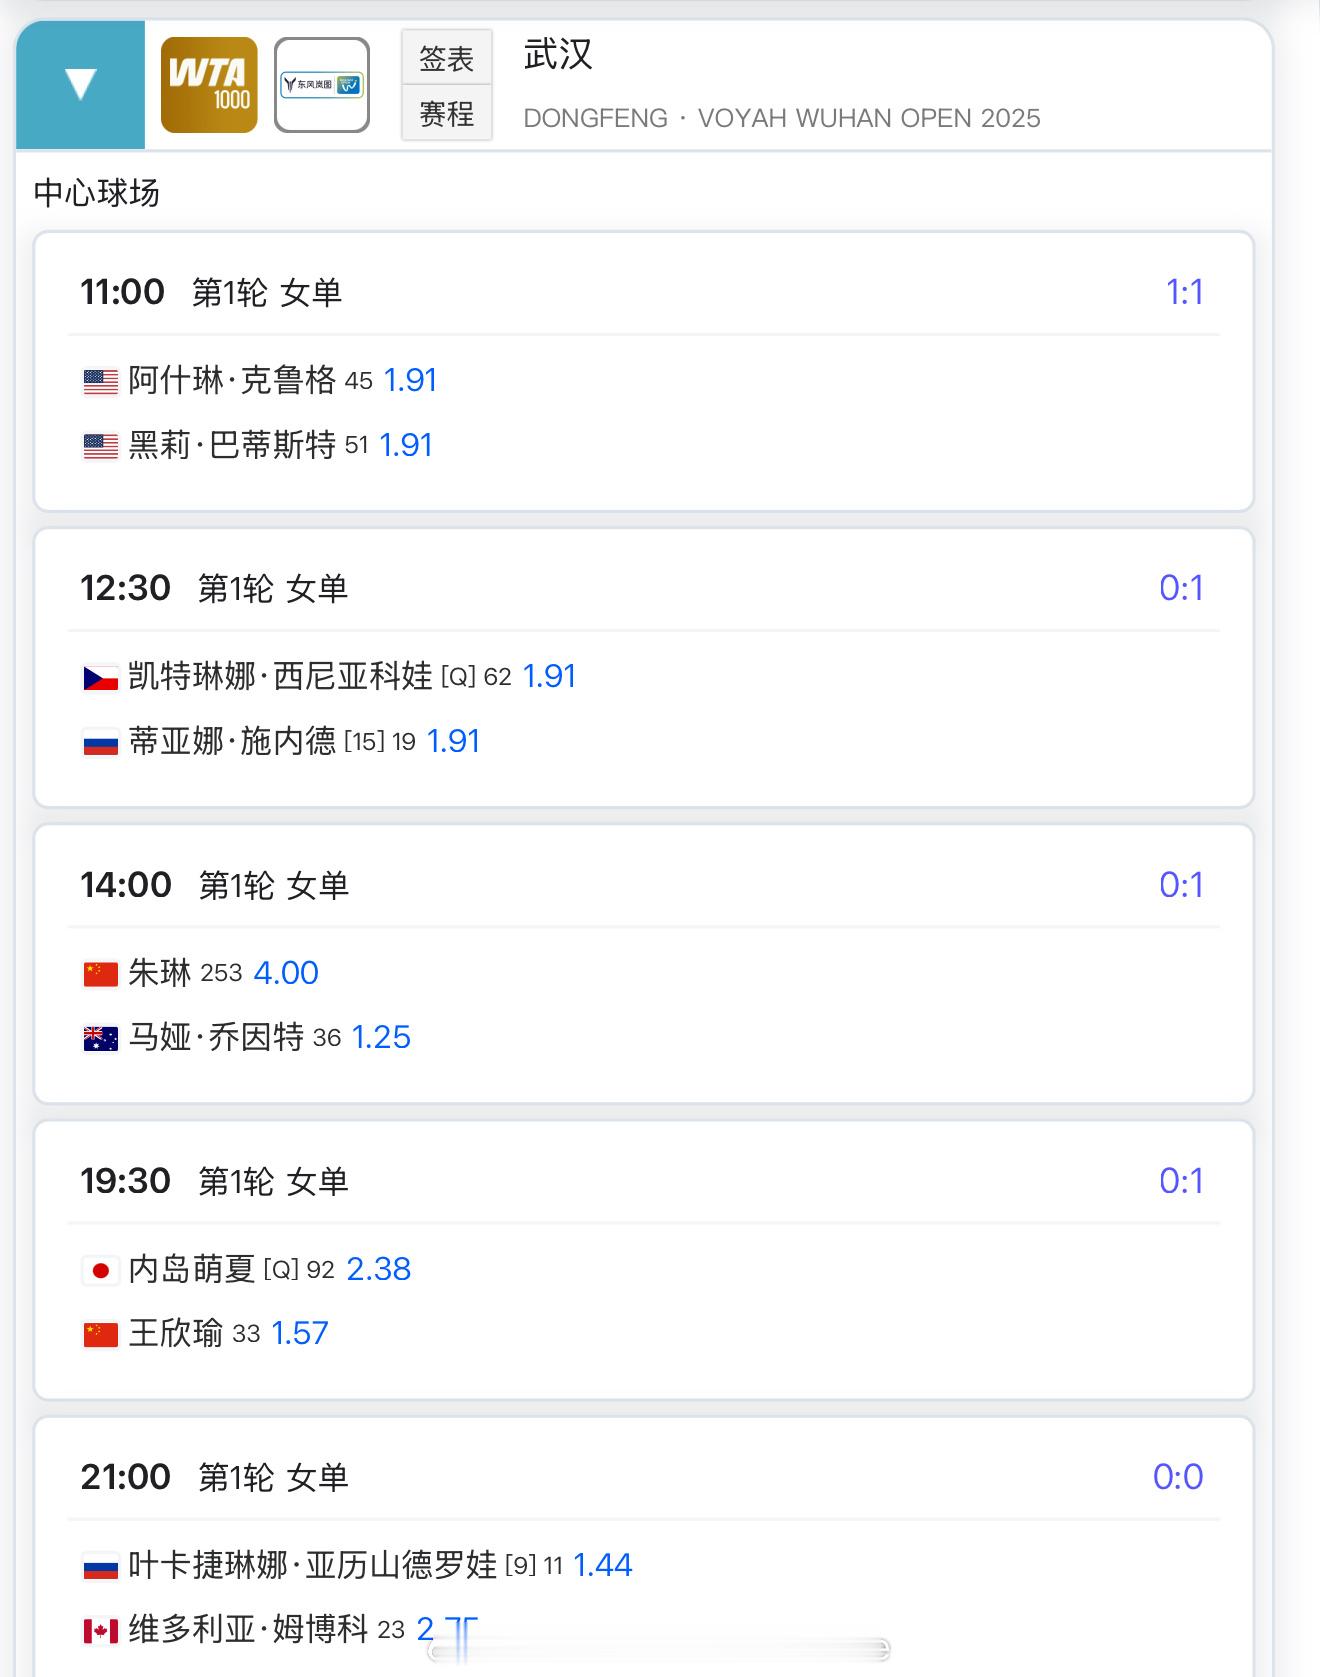
Task: Click the 14:00 第1轮 女单 match header
Action: 214,885
